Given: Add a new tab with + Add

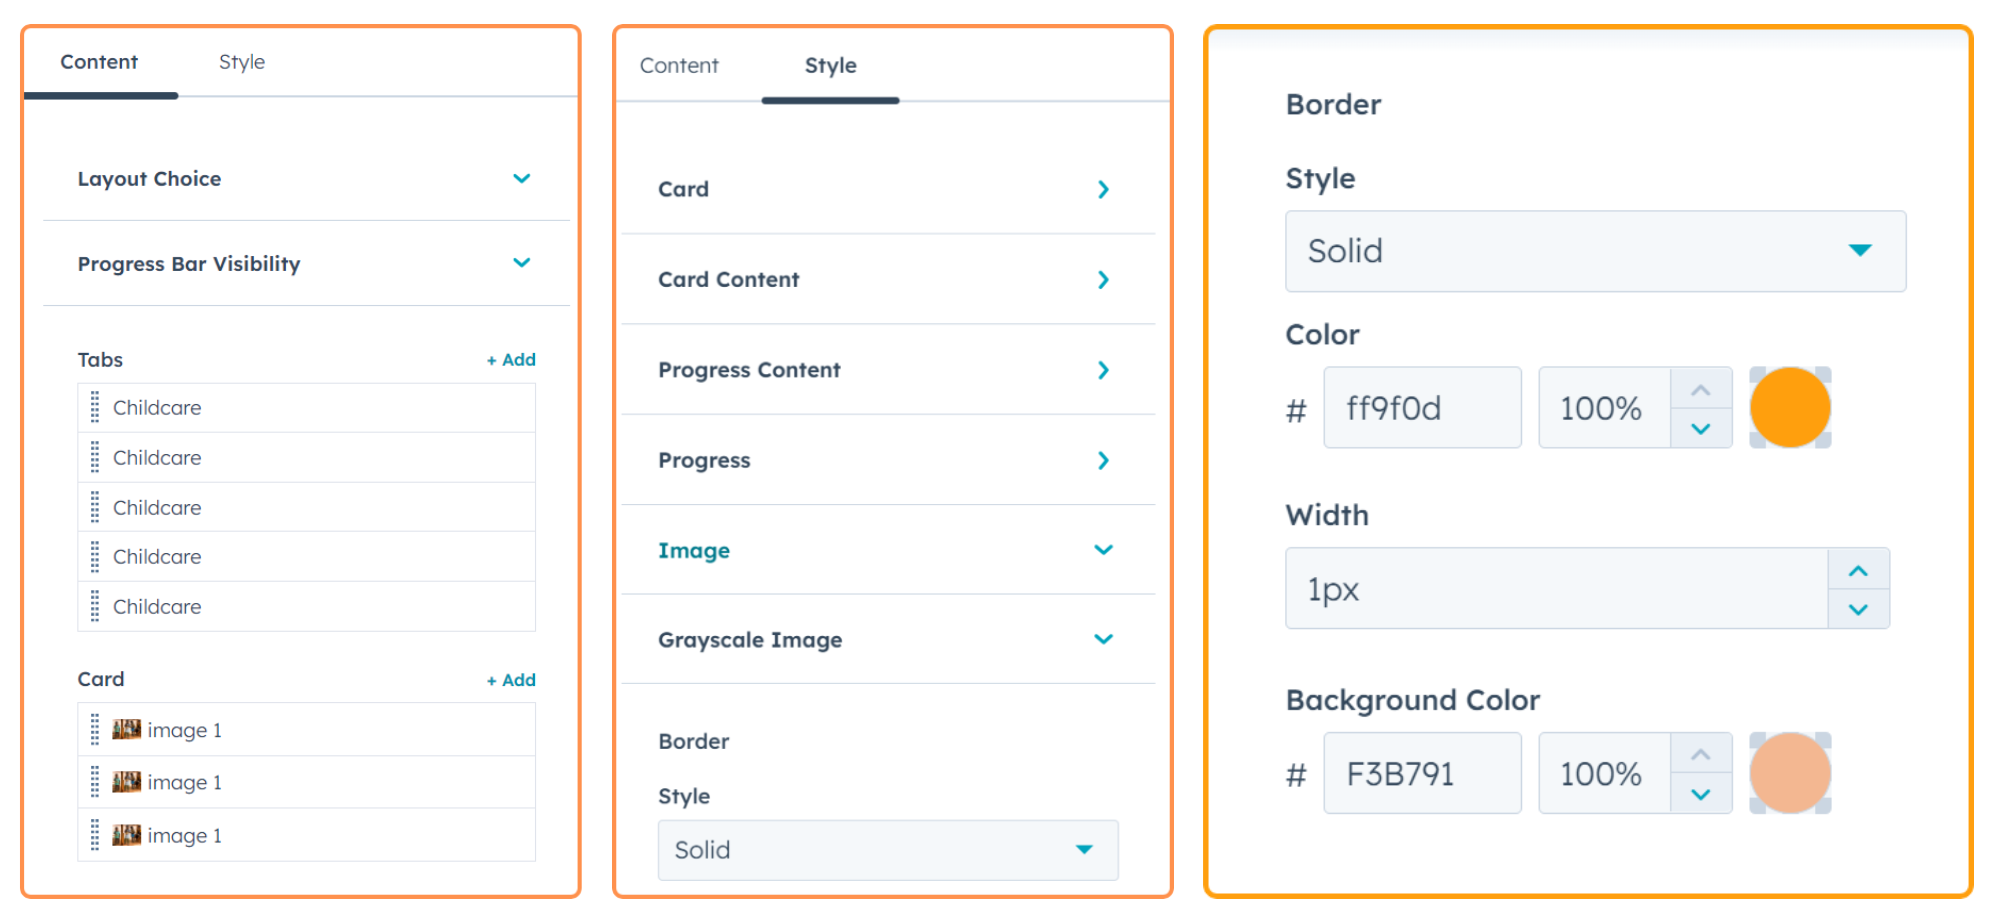Looking at the screenshot, I should point(511,360).
